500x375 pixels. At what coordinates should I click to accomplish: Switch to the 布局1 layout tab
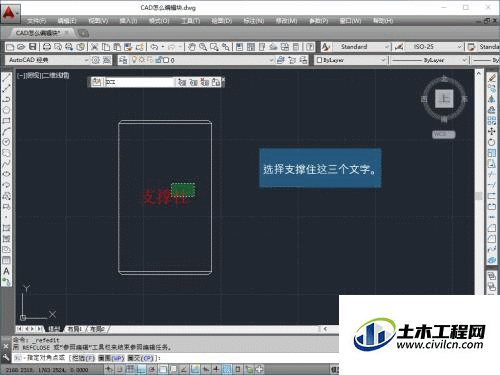(75, 329)
